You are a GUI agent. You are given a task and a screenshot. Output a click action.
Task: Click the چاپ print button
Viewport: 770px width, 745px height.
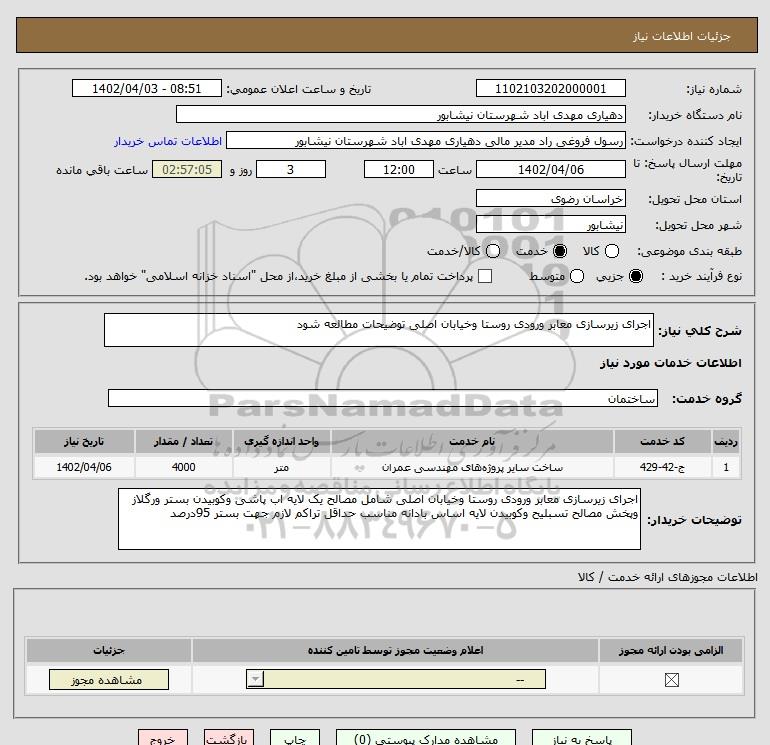[x=295, y=738]
